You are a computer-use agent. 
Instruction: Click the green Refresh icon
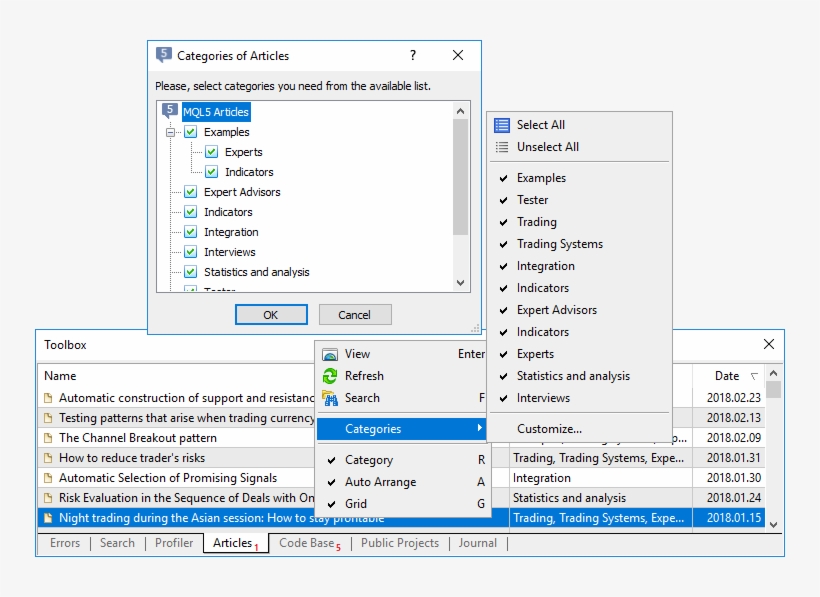click(x=330, y=376)
